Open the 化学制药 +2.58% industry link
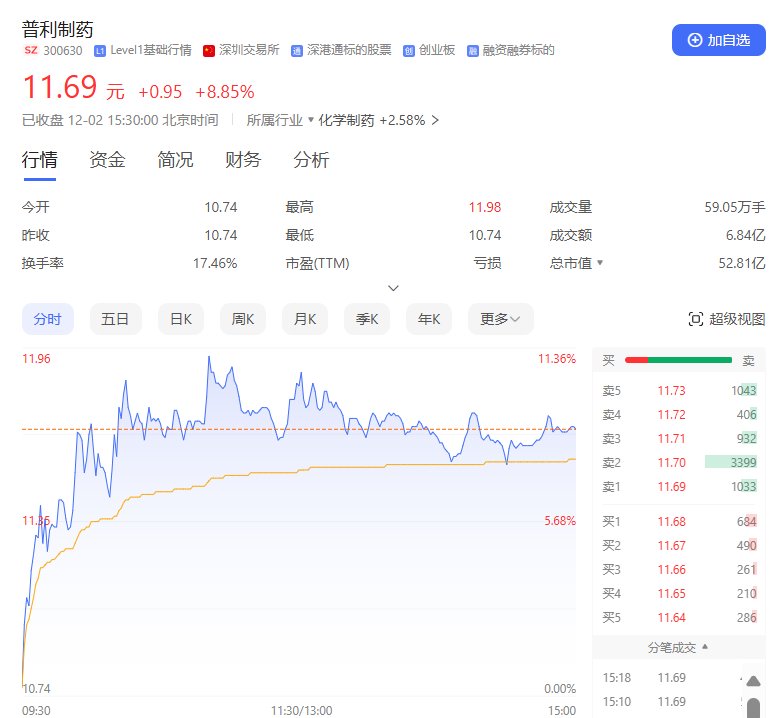 point(372,120)
